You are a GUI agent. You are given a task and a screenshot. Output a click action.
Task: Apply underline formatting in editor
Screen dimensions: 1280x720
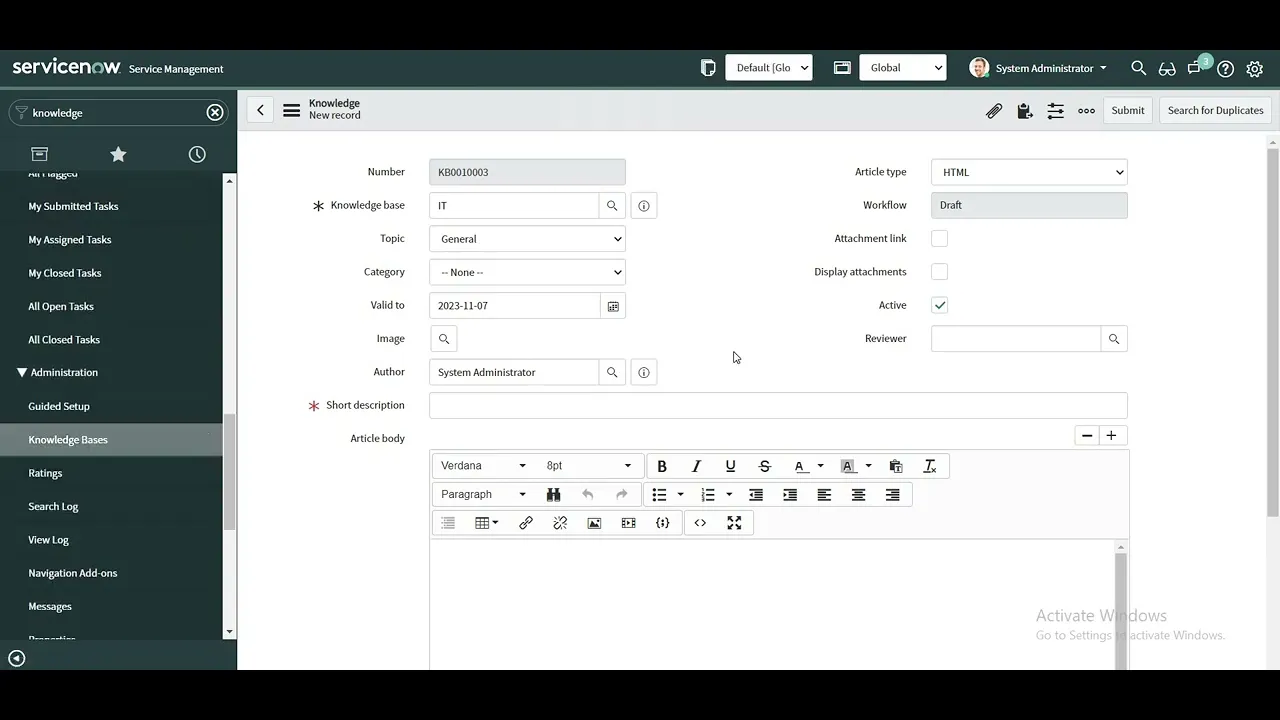click(x=730, y=466)
